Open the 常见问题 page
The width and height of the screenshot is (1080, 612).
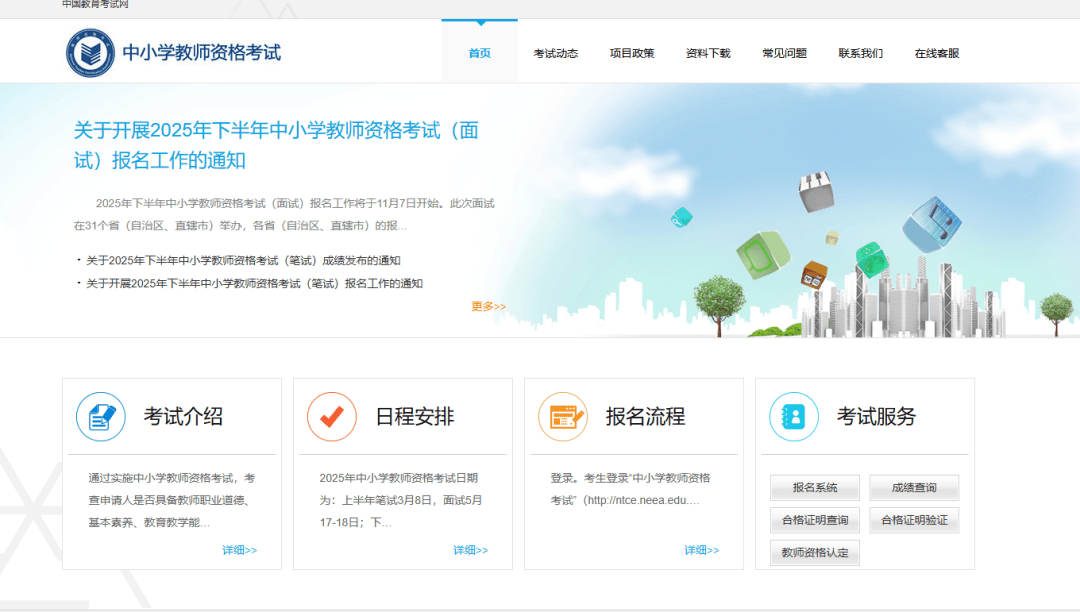pyautogui.click(x=784, y=53)
